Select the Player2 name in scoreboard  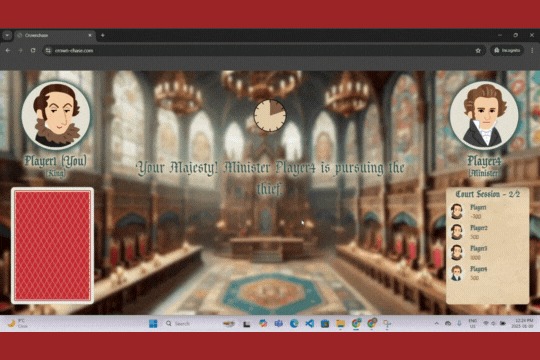pos(479,228)
